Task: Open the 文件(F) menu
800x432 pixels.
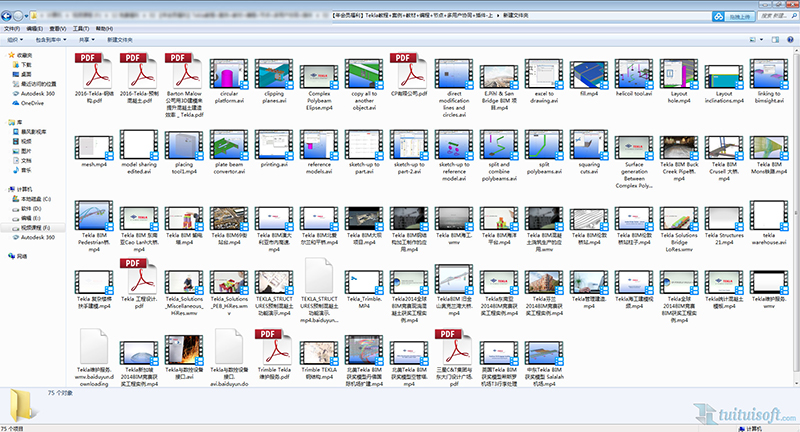Action: [x=11, y=28]
